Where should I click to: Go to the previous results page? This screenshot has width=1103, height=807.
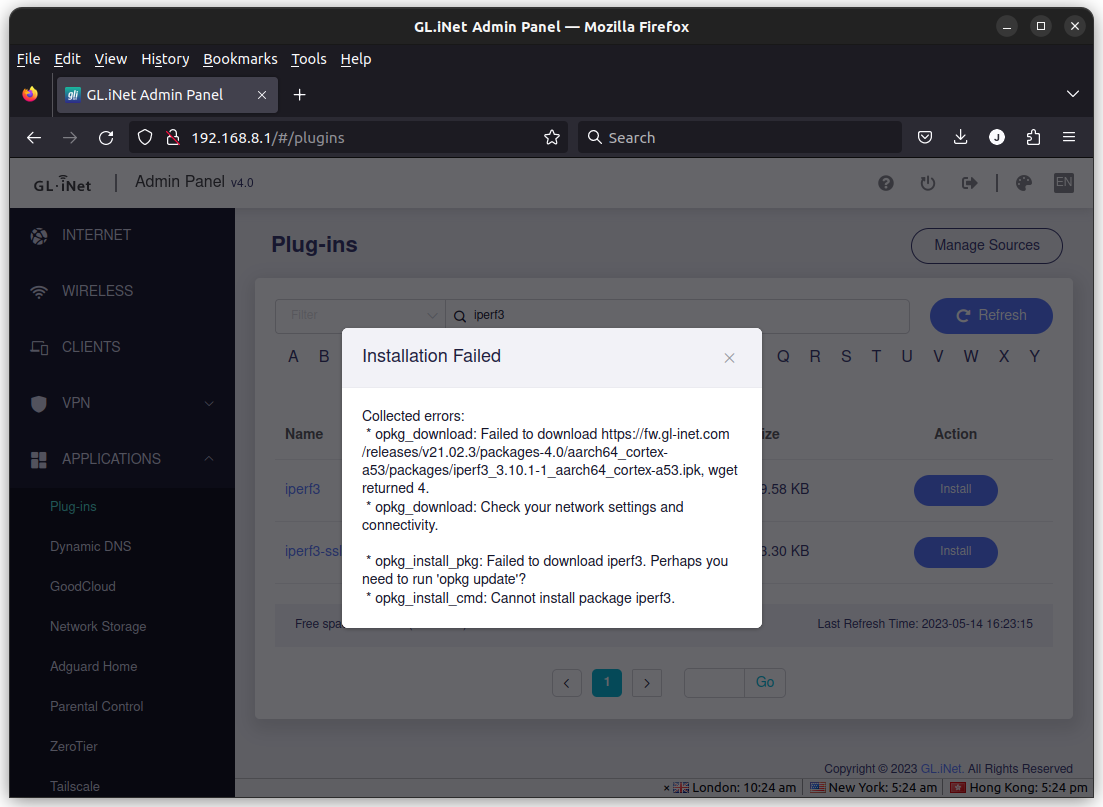click(567, 683)
